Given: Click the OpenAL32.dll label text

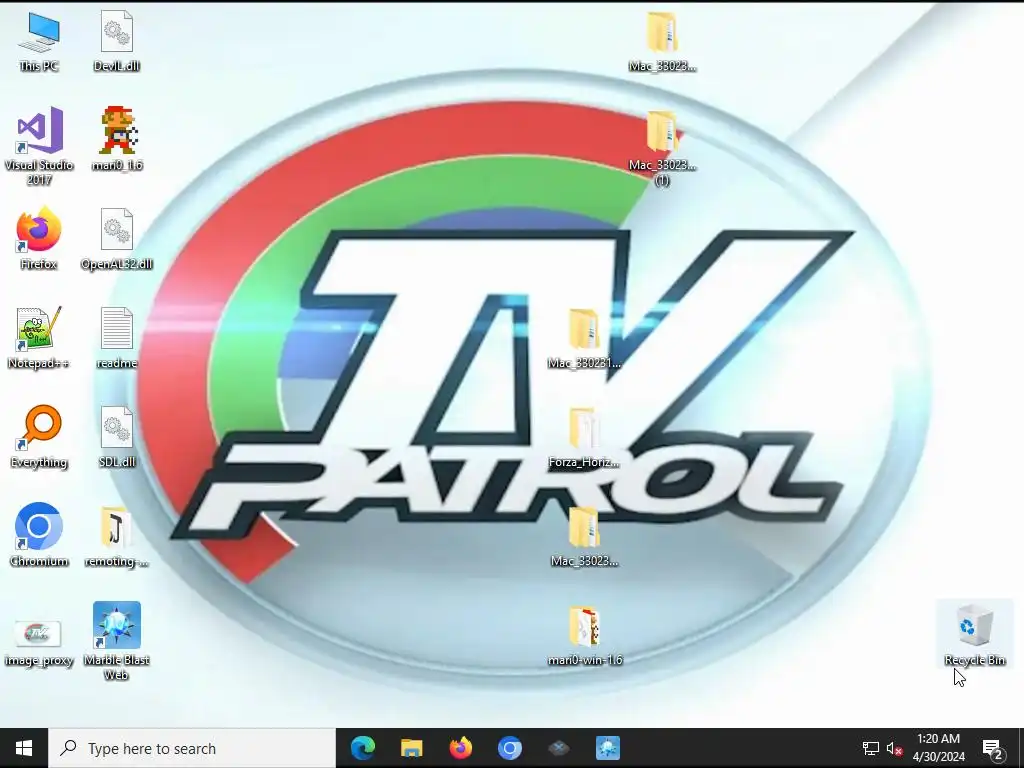Looking at the screenshot, I should 116,264.
